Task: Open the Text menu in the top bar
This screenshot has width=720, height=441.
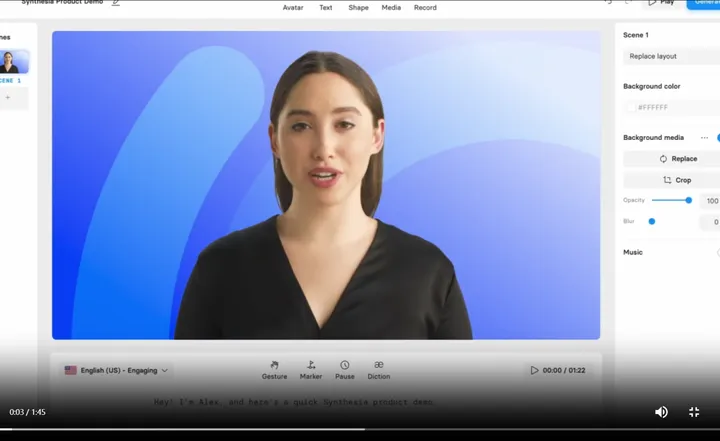Action: coord(326,7)
